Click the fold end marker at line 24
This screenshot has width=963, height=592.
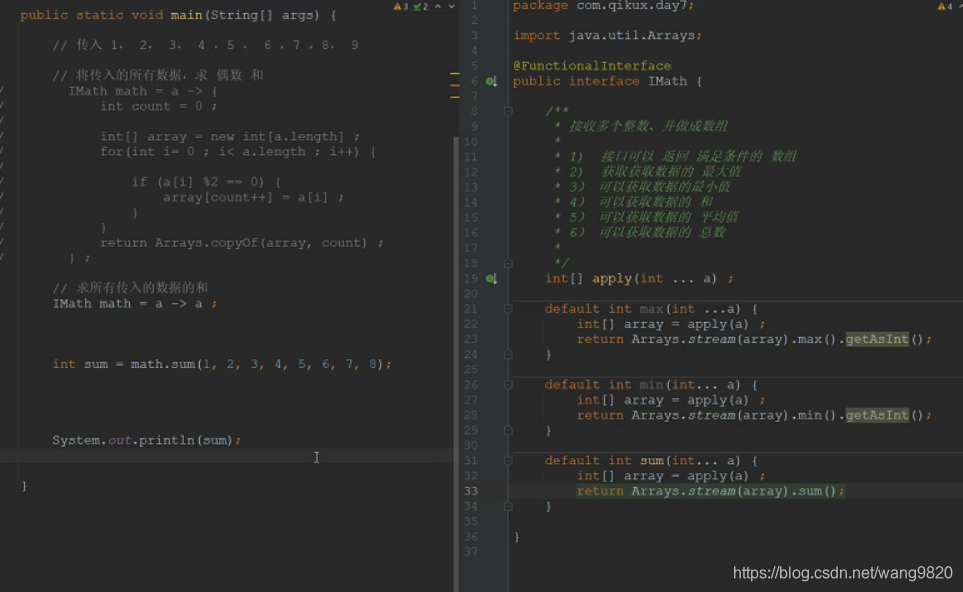[508, 354]
